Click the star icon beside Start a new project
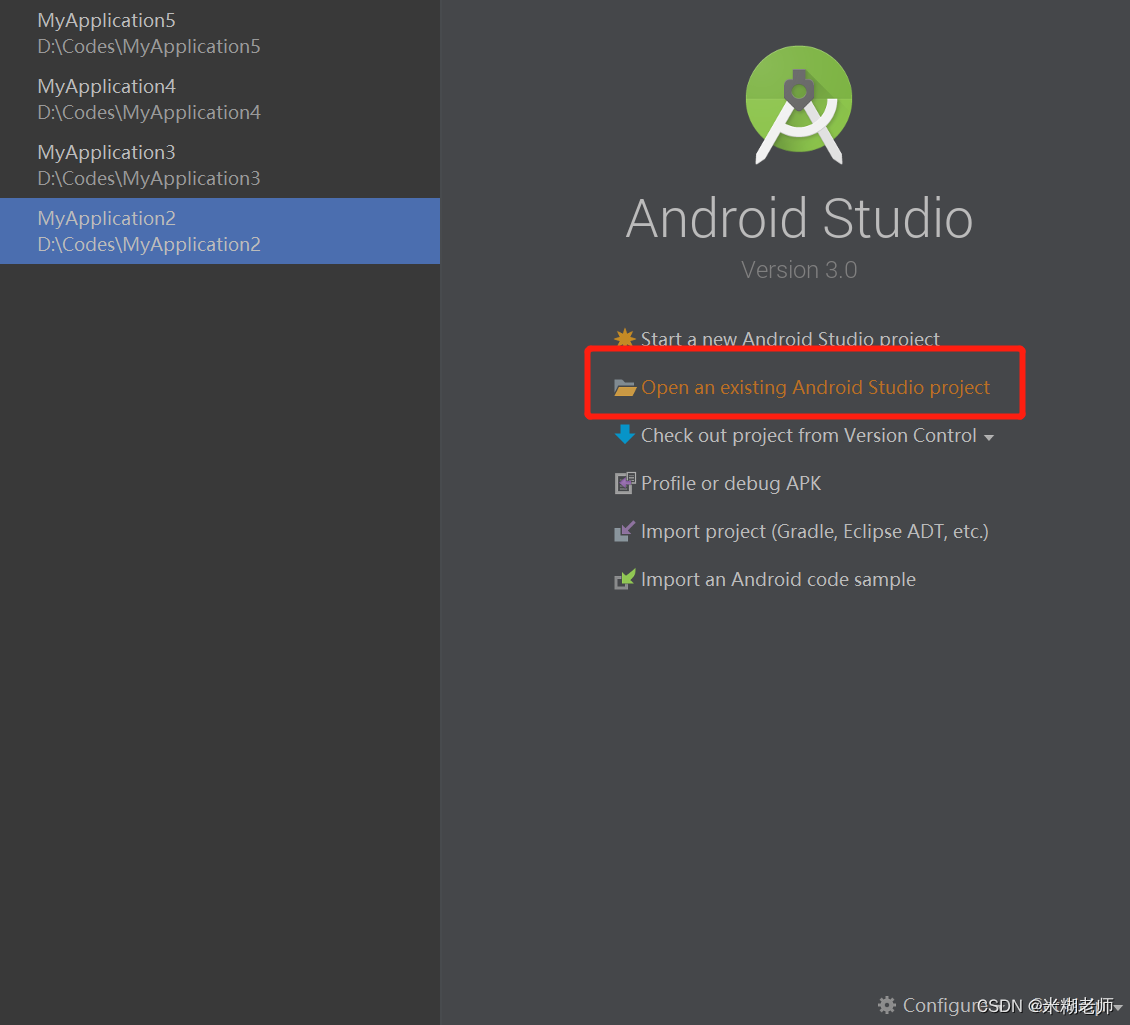 click(624, 338)
